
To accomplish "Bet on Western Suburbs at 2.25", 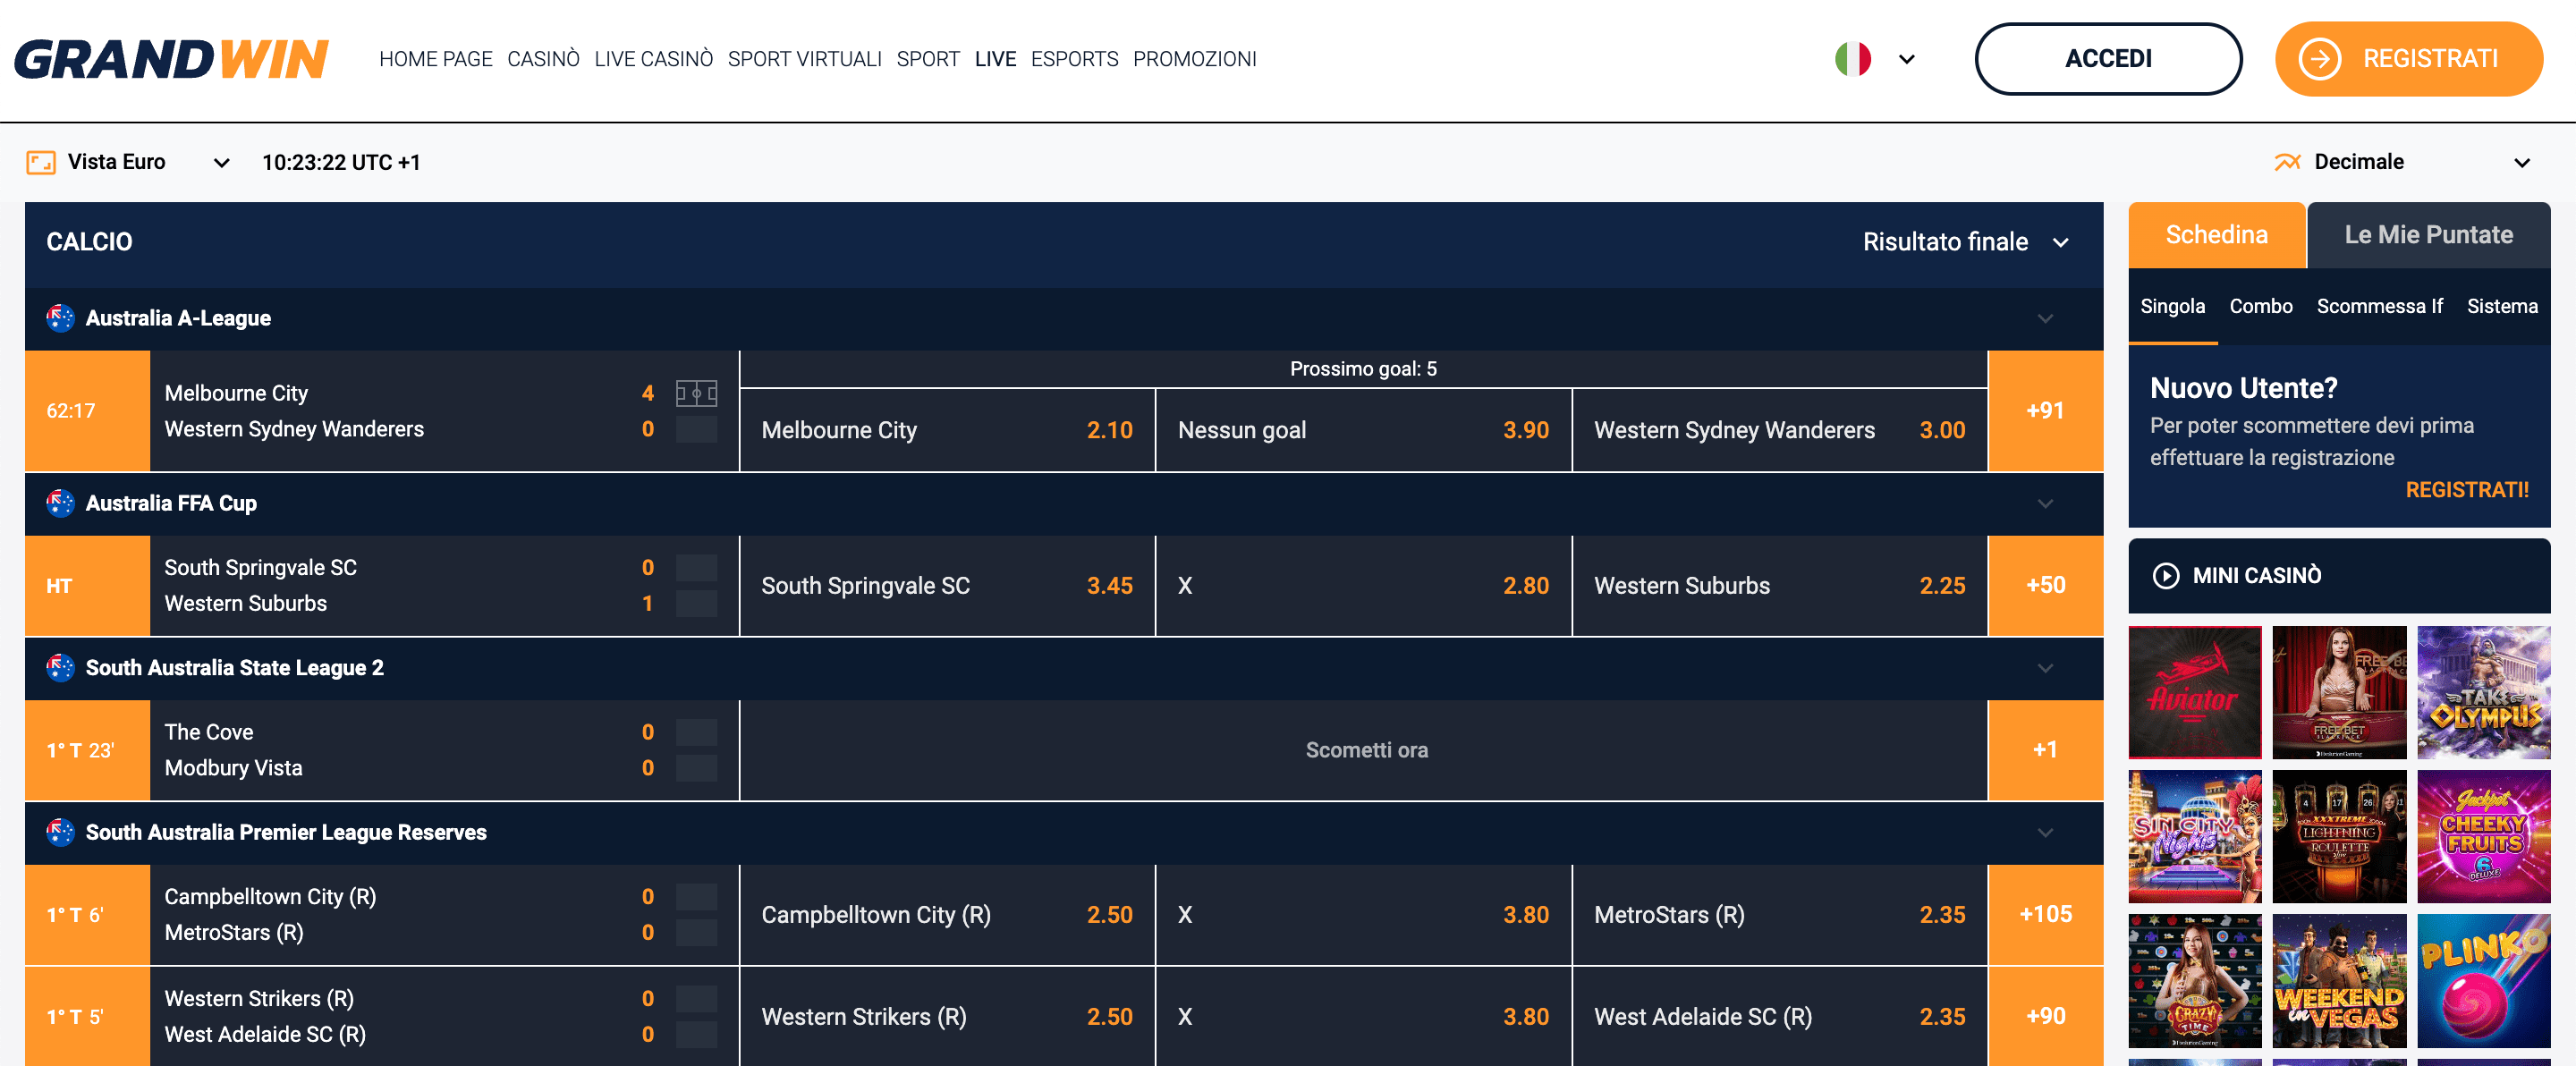I will pyautogui.click(x=1780, y=586).
